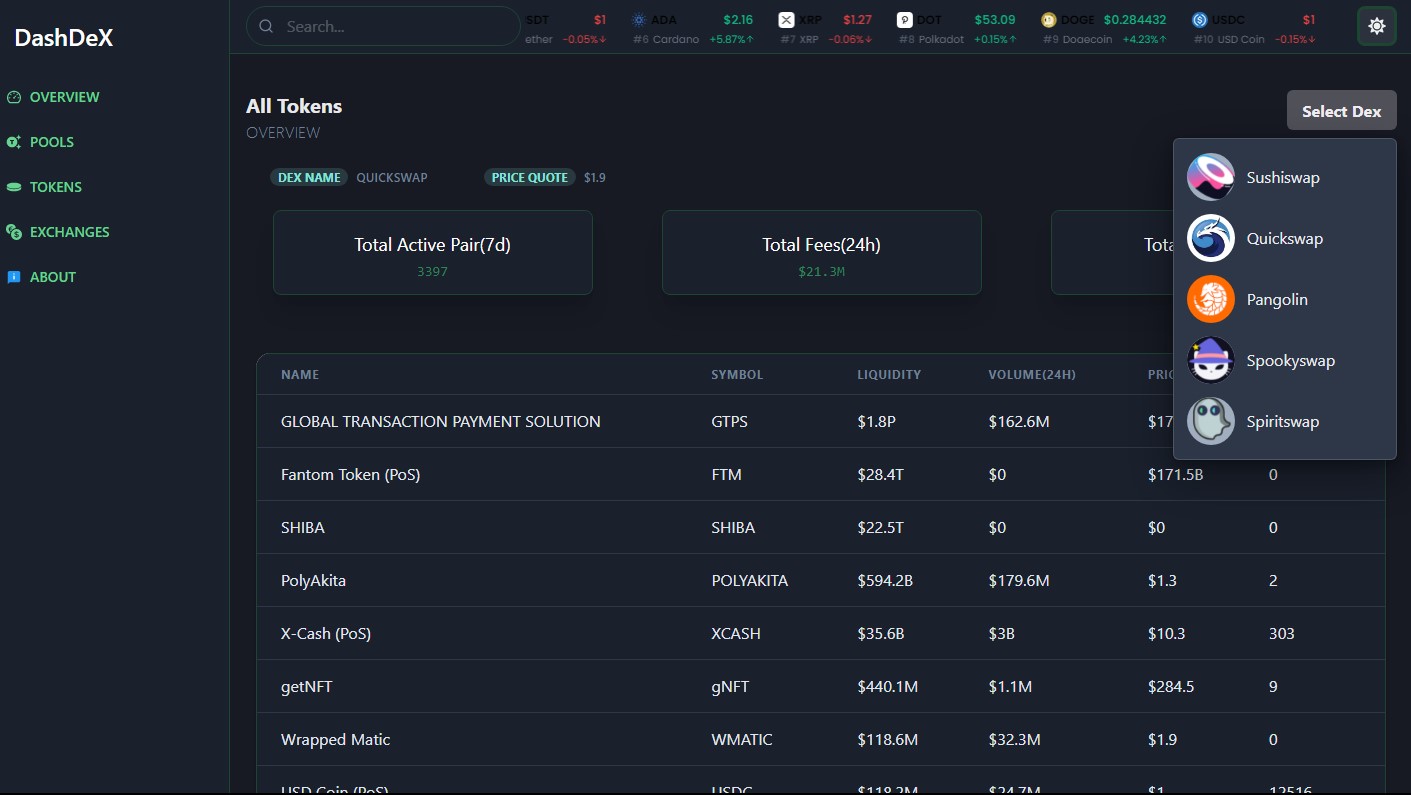Click the $21.3M total fees value
1411x795 pixels.
821,271
